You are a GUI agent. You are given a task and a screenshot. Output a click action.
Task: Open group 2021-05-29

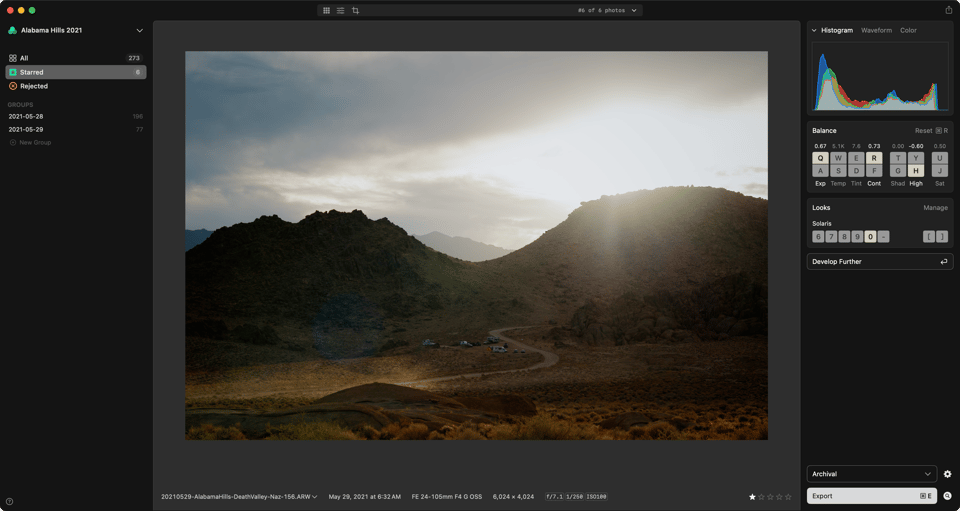pyautogui.click(x=76, y=130)
